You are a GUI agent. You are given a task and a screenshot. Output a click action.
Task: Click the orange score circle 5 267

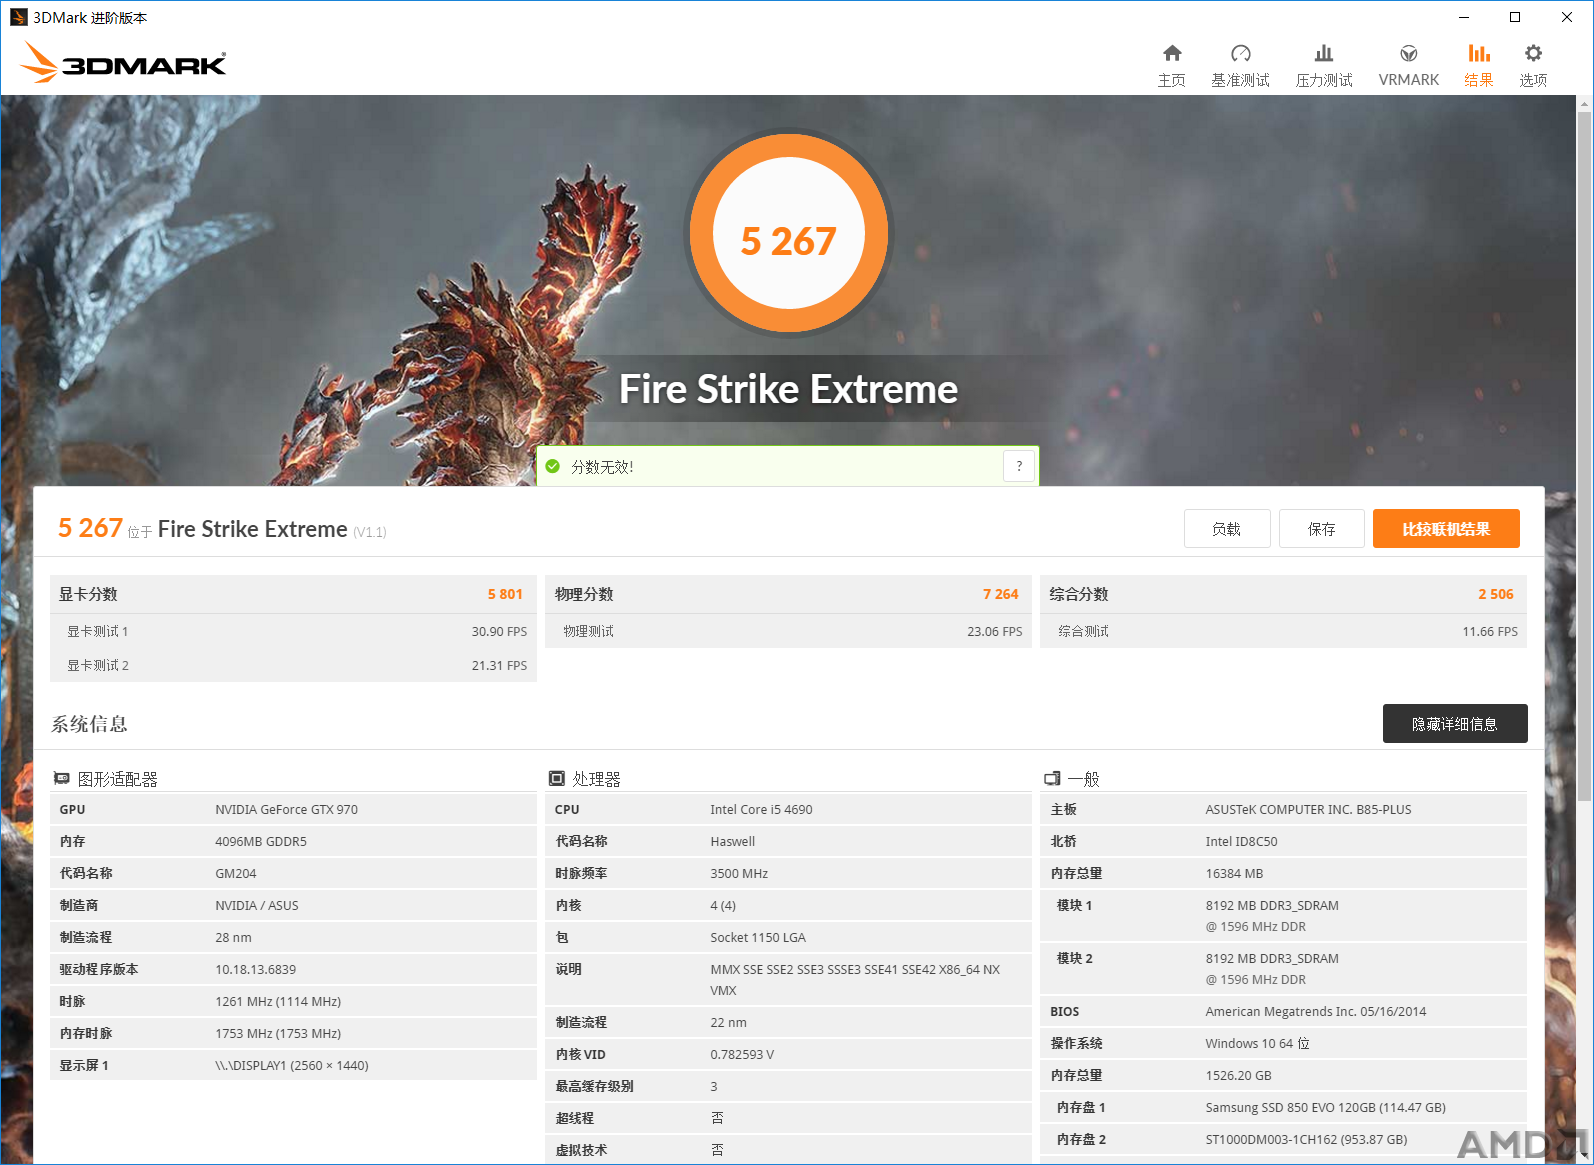click(788, 233)
